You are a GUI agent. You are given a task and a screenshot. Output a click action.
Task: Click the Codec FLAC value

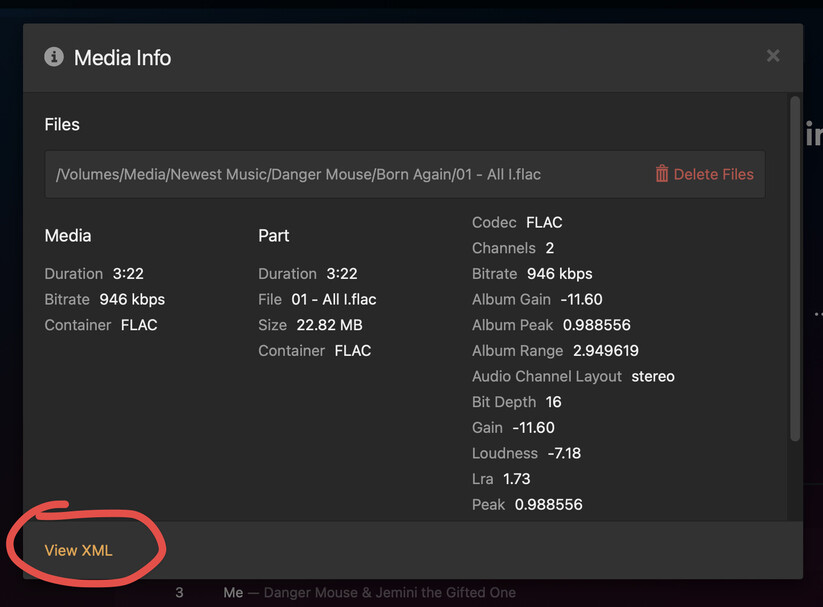coord(544,222)
